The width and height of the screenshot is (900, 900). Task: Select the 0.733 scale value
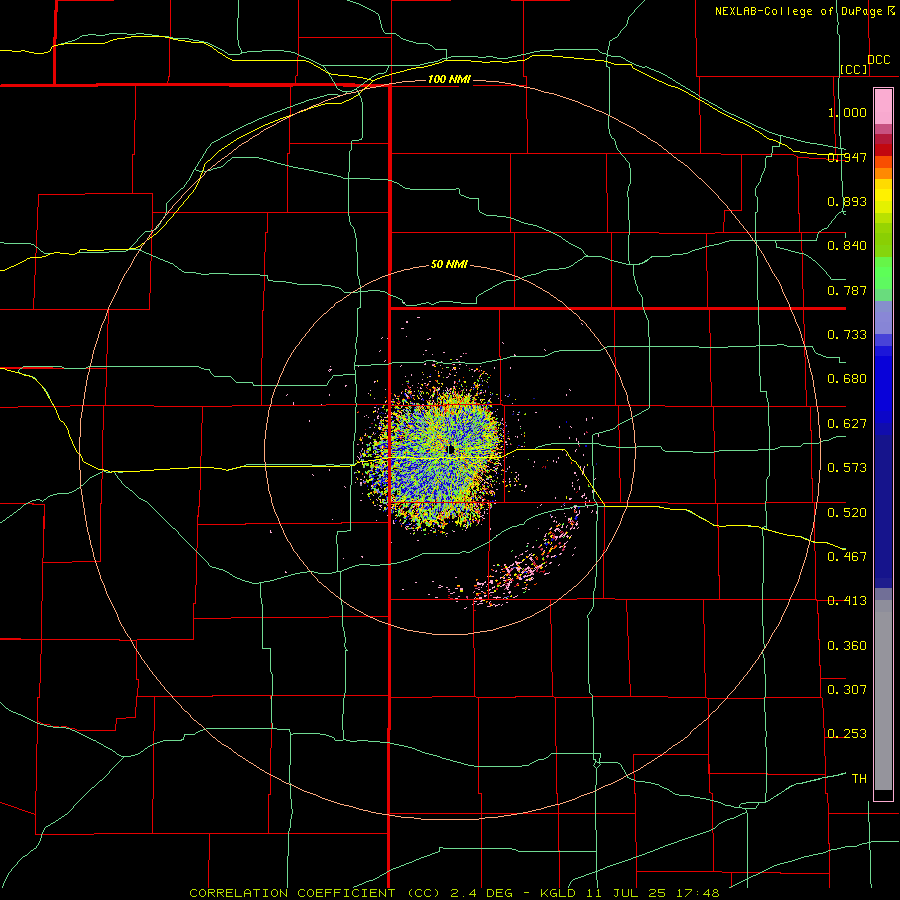[847, 335]
